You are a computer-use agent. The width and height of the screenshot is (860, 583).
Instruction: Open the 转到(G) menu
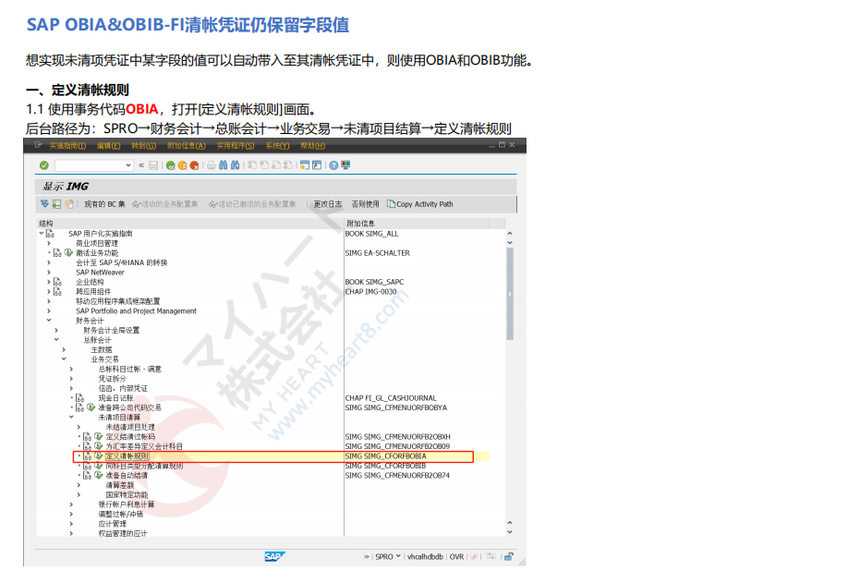point(144,145)
